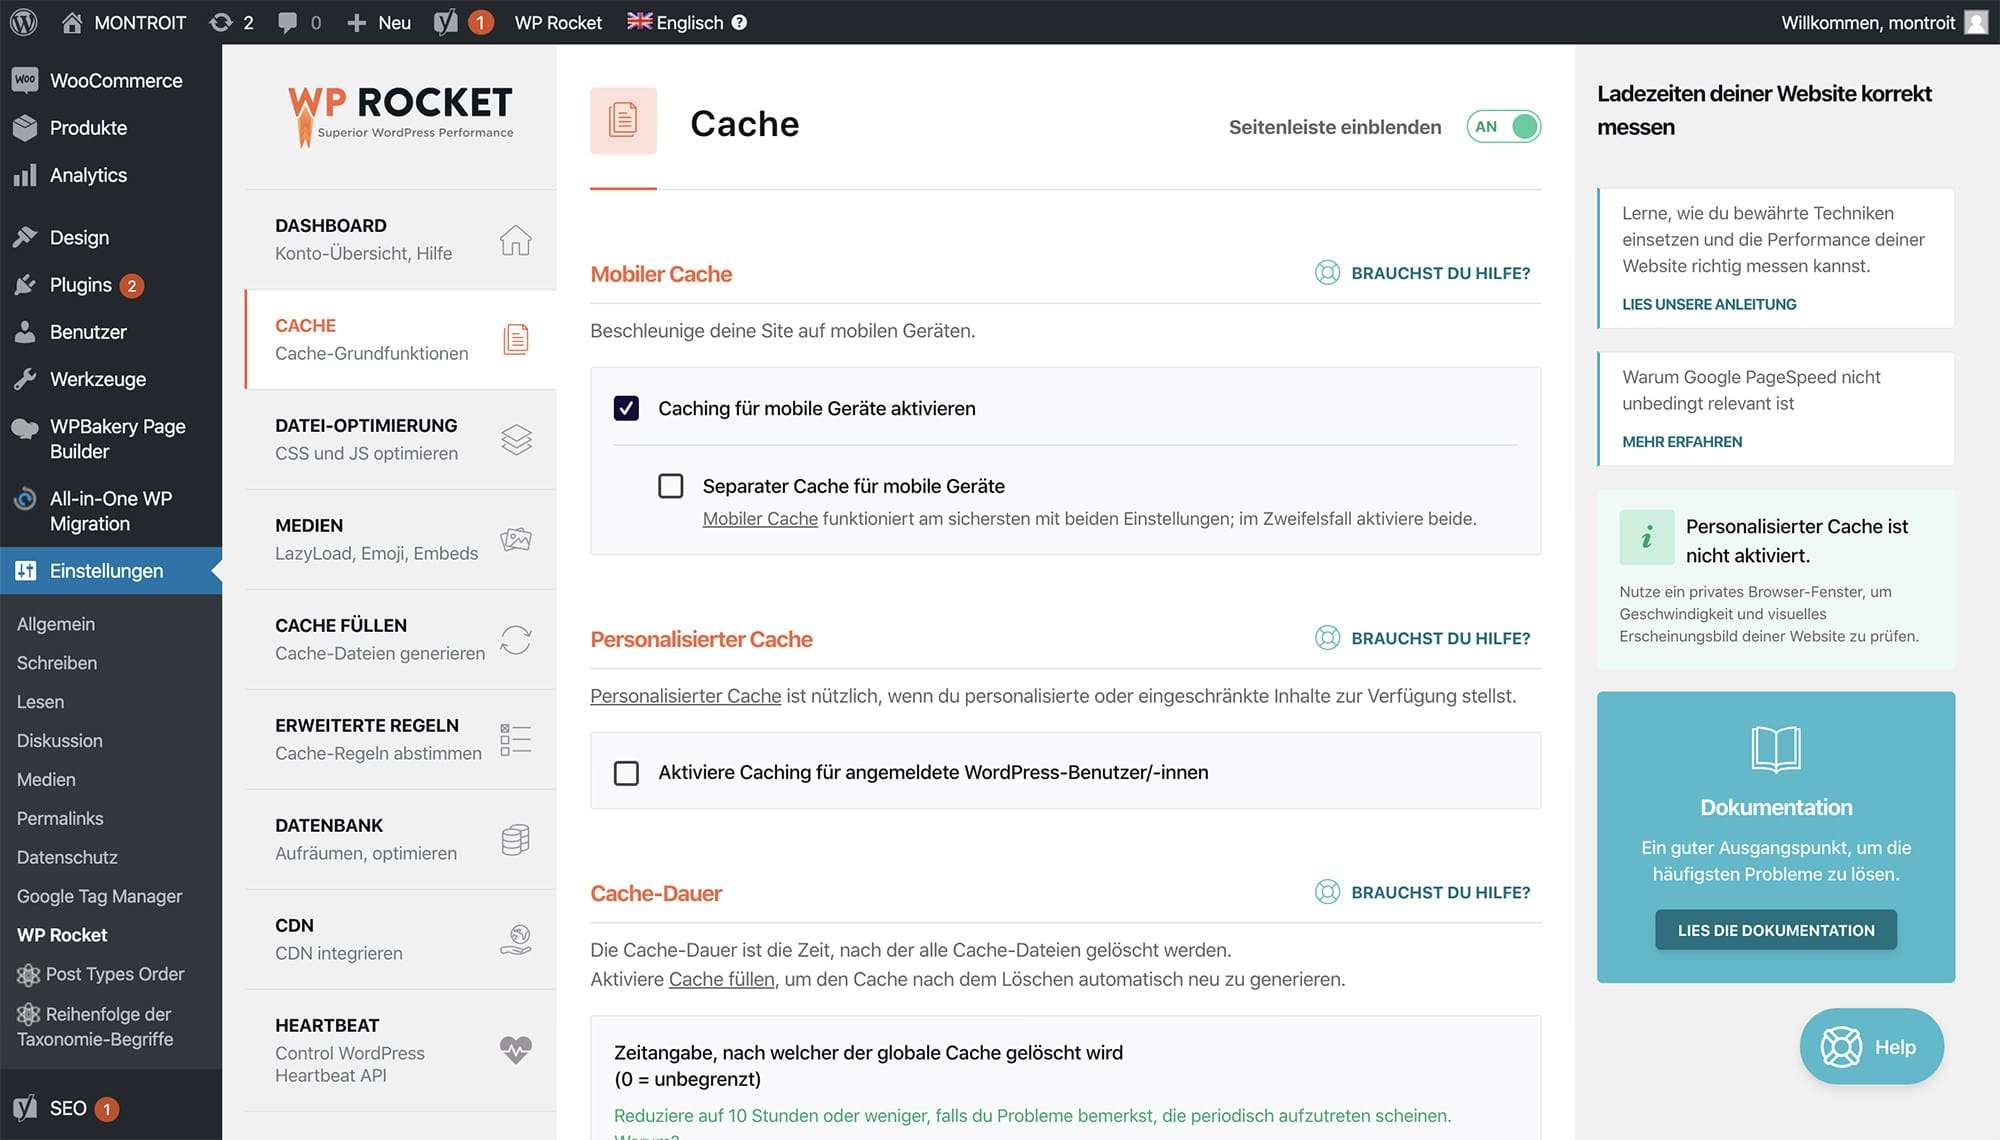The height and width of the screenshot is (1140, 2000).
Task: Click the Erweiterte Regeln checklist icon
Action: coord(516,740)
